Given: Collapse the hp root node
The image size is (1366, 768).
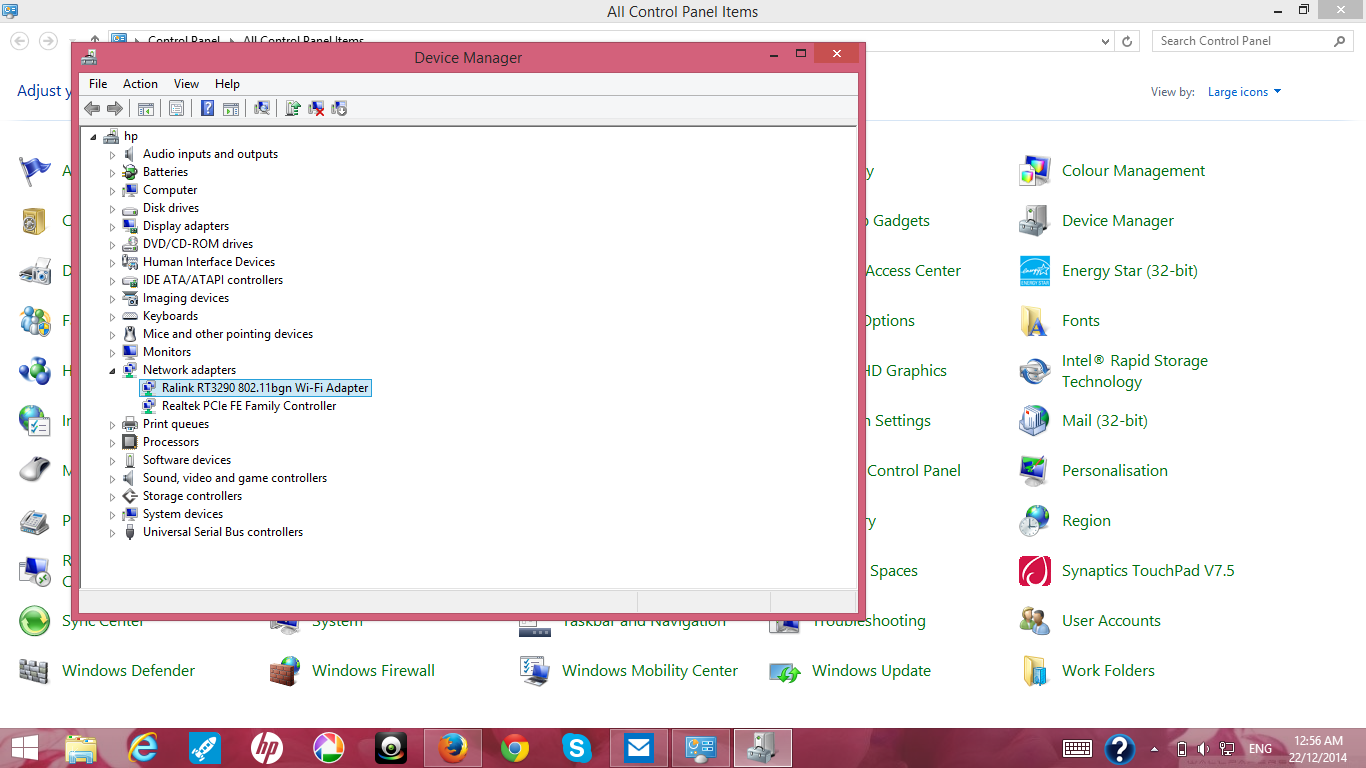Looking at the screenshot, I should [94, 137].
